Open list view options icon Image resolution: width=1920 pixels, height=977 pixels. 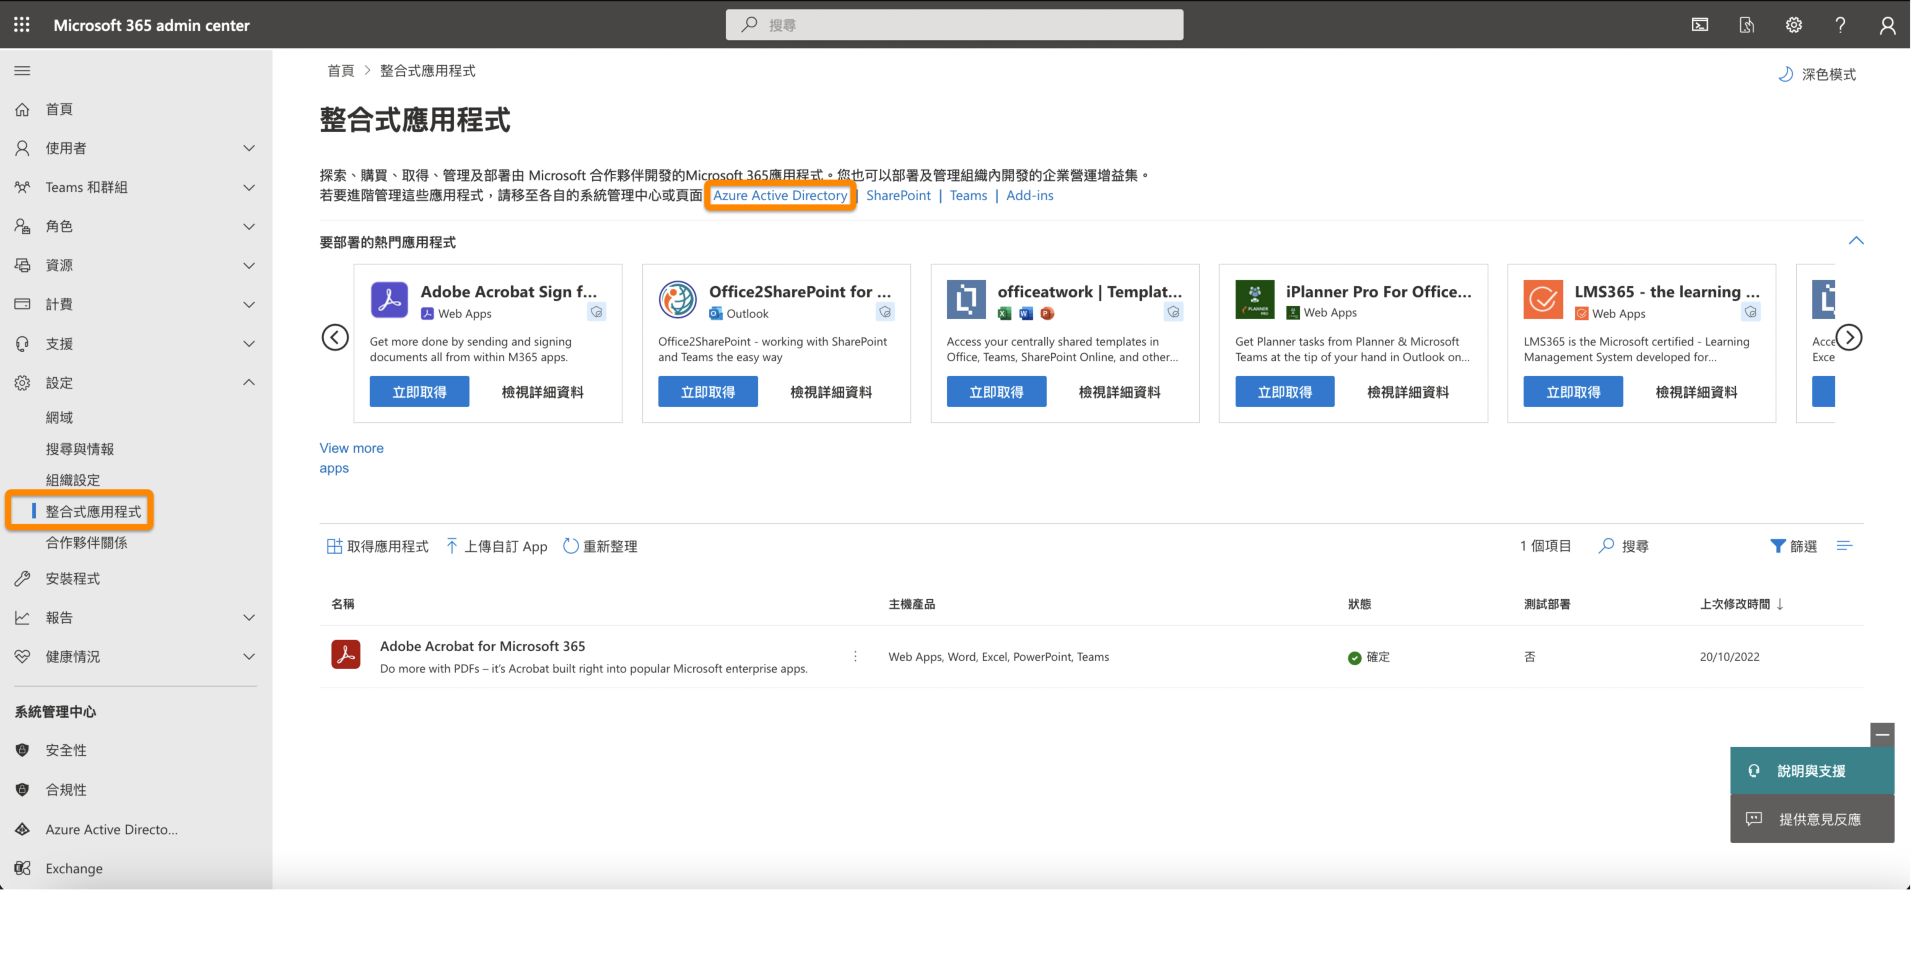coord(1845,546)
